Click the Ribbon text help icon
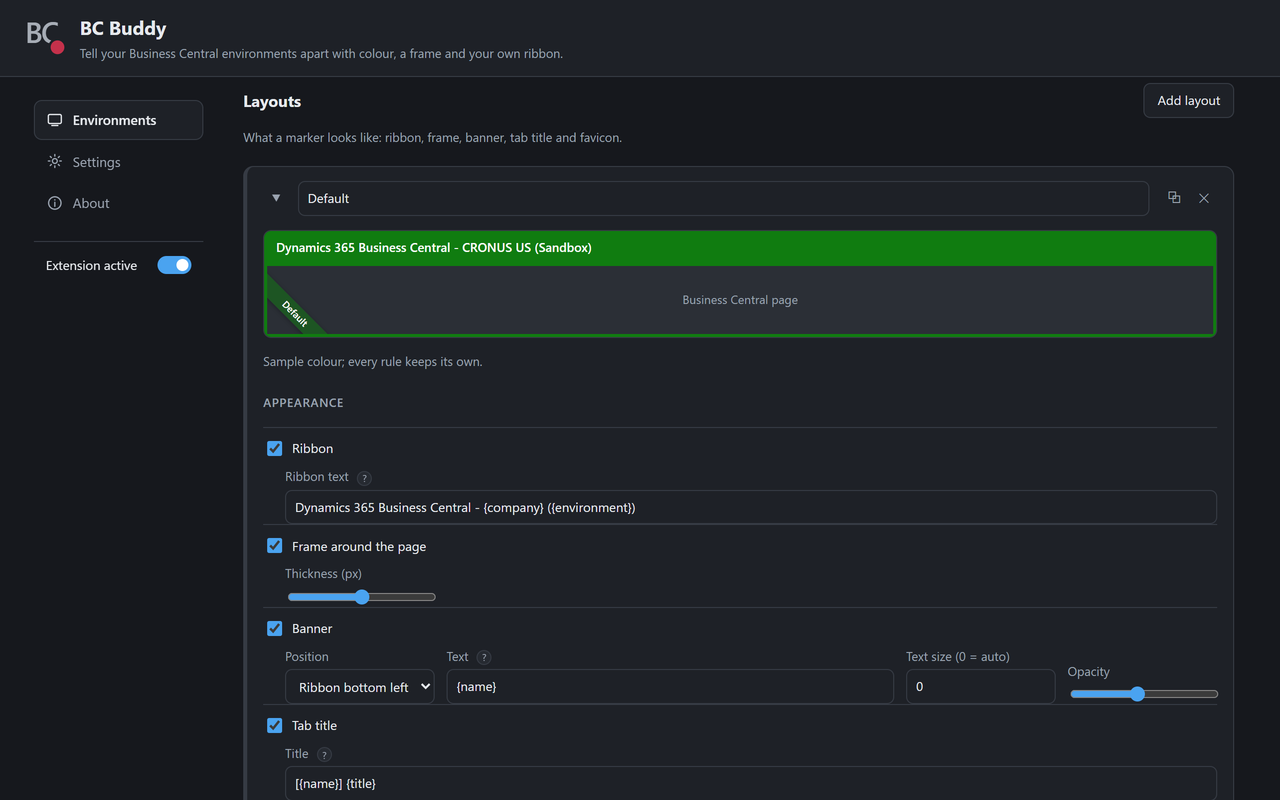The height and width of the screenshot is (800, 1280). 364,478
